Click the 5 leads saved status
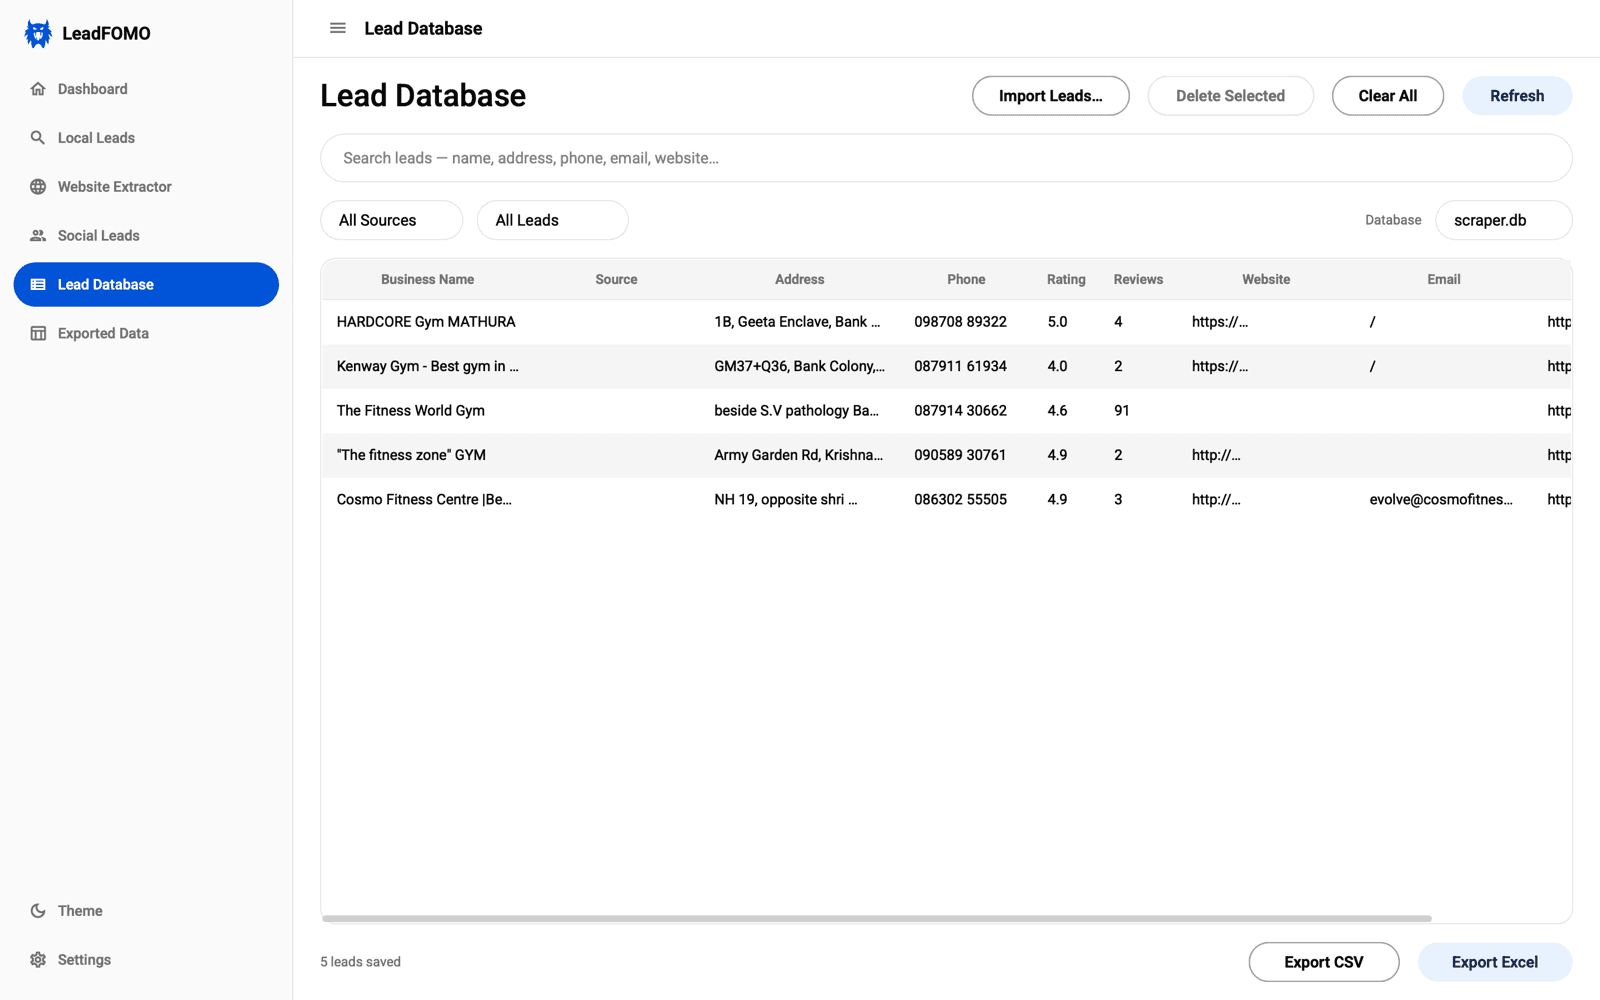Image resolution: width=1600 pixels, height=1000 pixels. (360, 962)
